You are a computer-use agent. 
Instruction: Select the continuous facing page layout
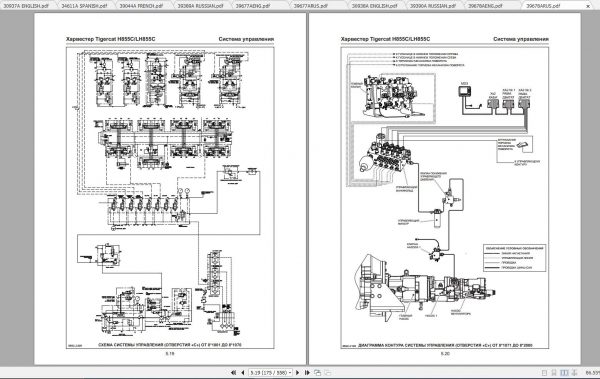[x=574, y=373]
